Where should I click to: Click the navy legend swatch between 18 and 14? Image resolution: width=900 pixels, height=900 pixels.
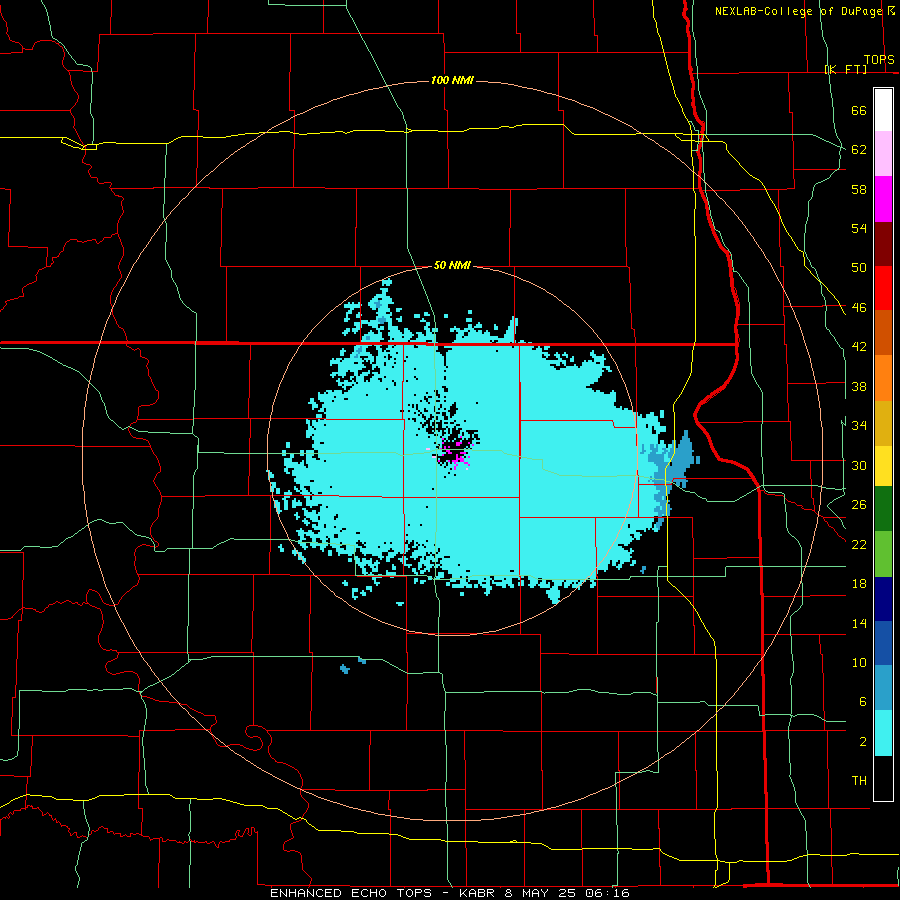tap(883, 599)
